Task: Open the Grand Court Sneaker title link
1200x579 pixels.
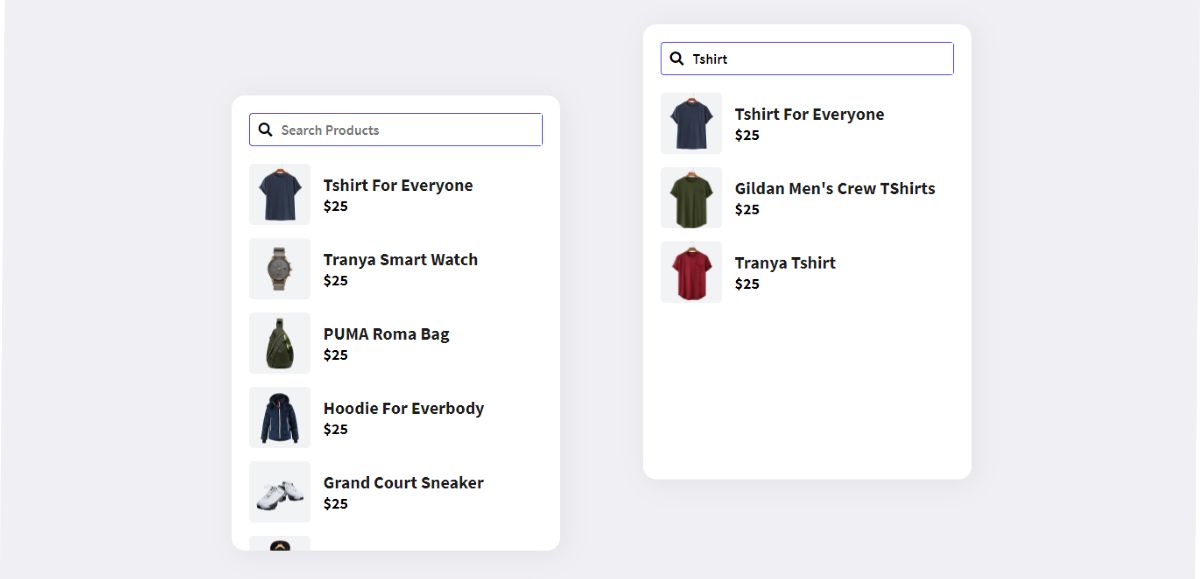Action: tap(403, 482)
